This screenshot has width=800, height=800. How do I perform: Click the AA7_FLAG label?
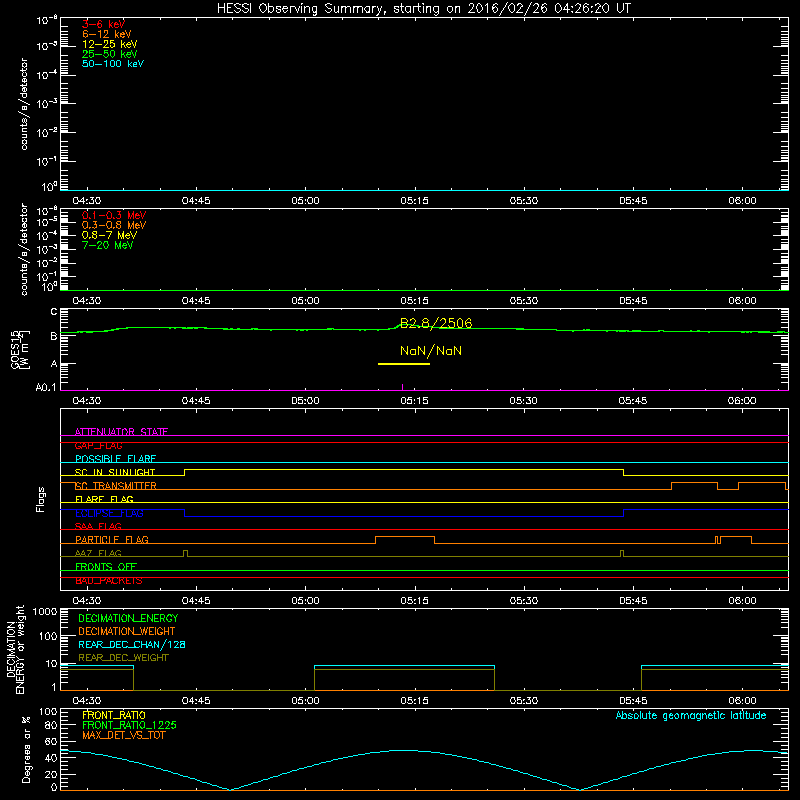(x=98, y=553)
